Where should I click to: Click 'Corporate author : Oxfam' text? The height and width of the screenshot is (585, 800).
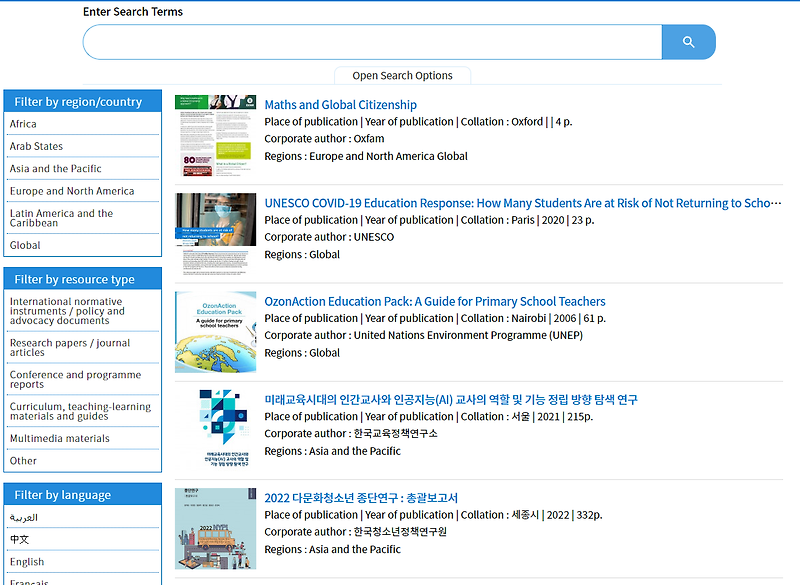click(324, 139)
